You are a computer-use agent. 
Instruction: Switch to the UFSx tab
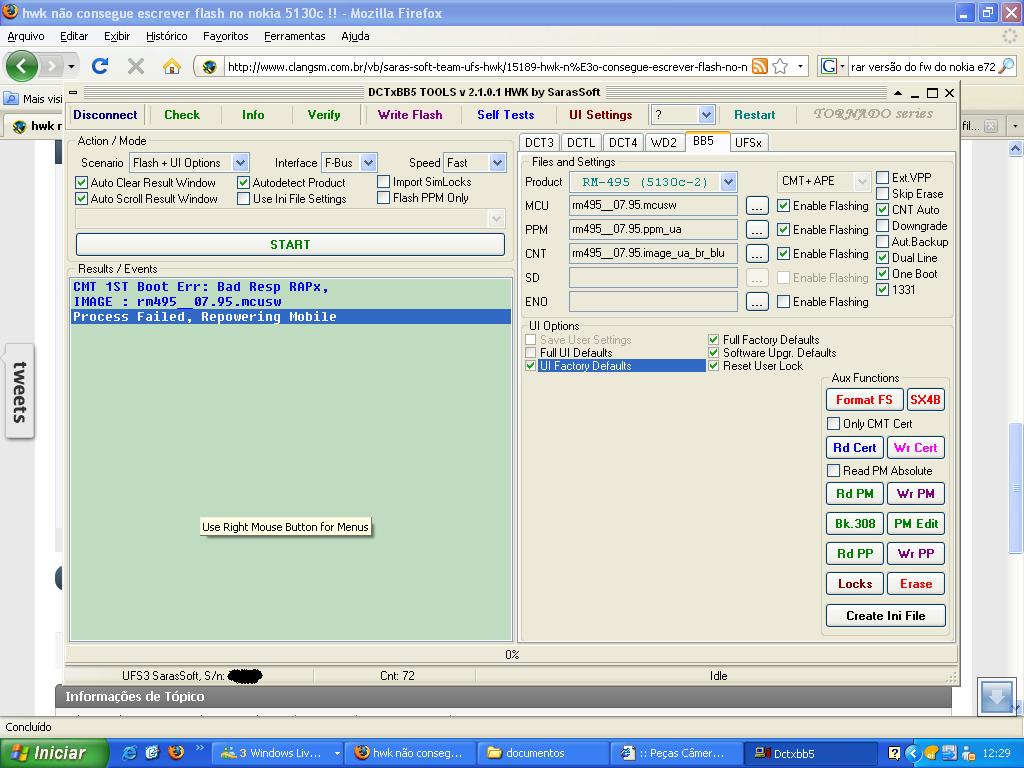coord(748,142)
